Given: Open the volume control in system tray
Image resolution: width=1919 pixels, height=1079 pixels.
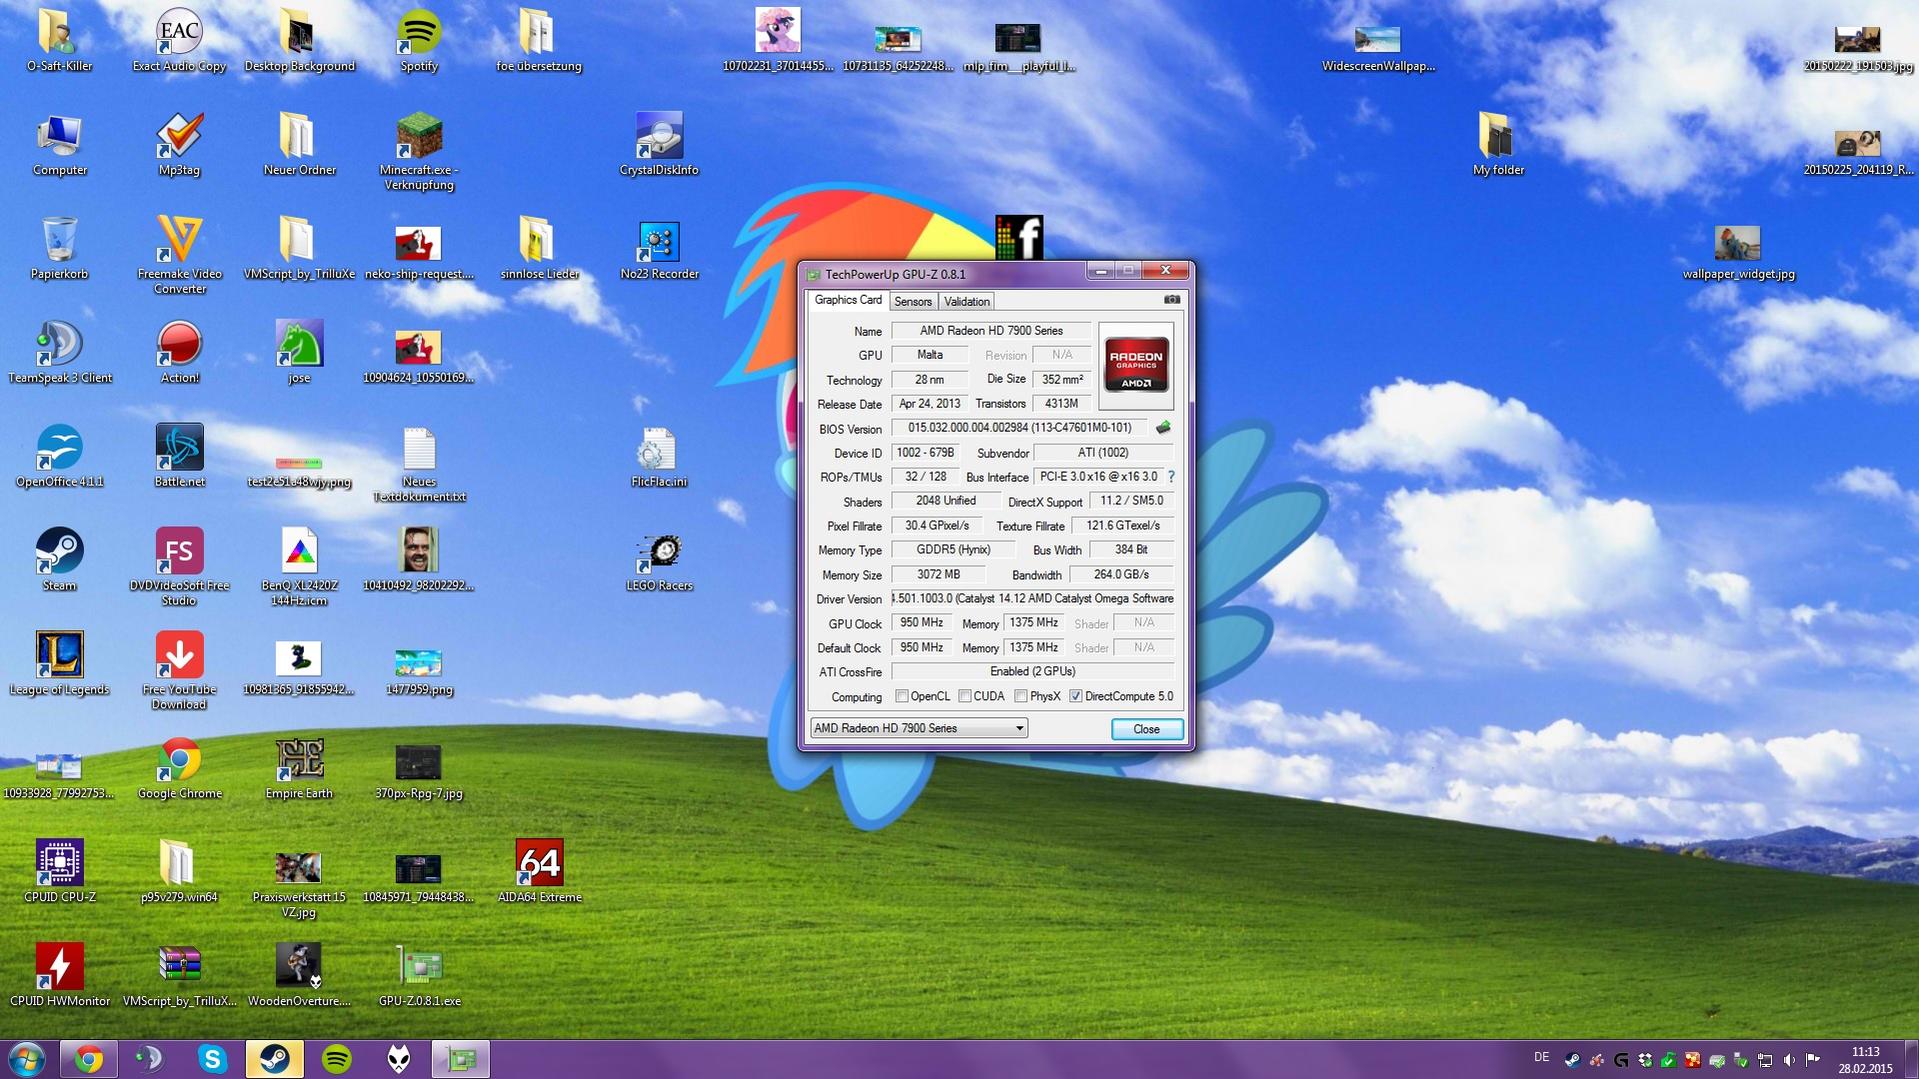Looking at the screenshot, I should (1789, 1060).
